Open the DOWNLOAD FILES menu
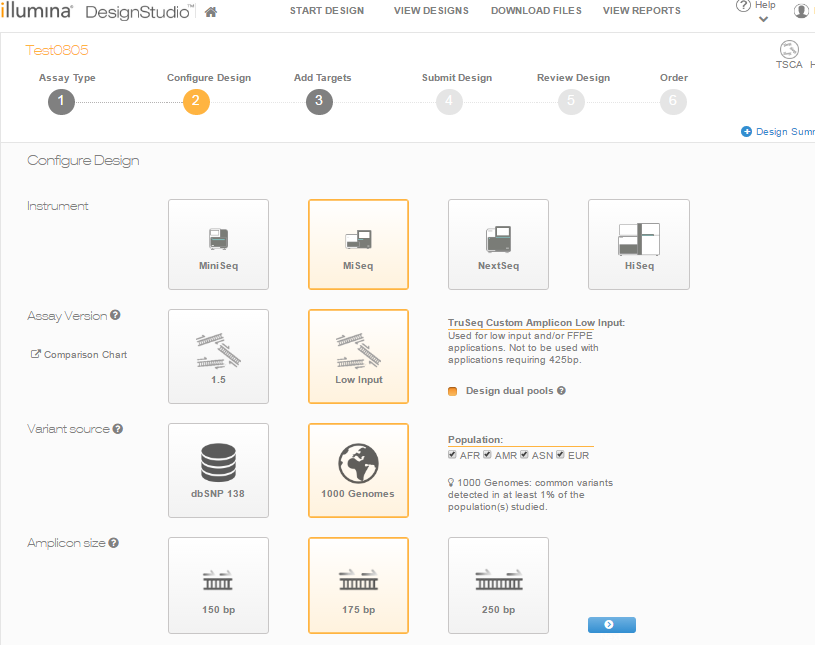The image size is (815, 645). 536,10
